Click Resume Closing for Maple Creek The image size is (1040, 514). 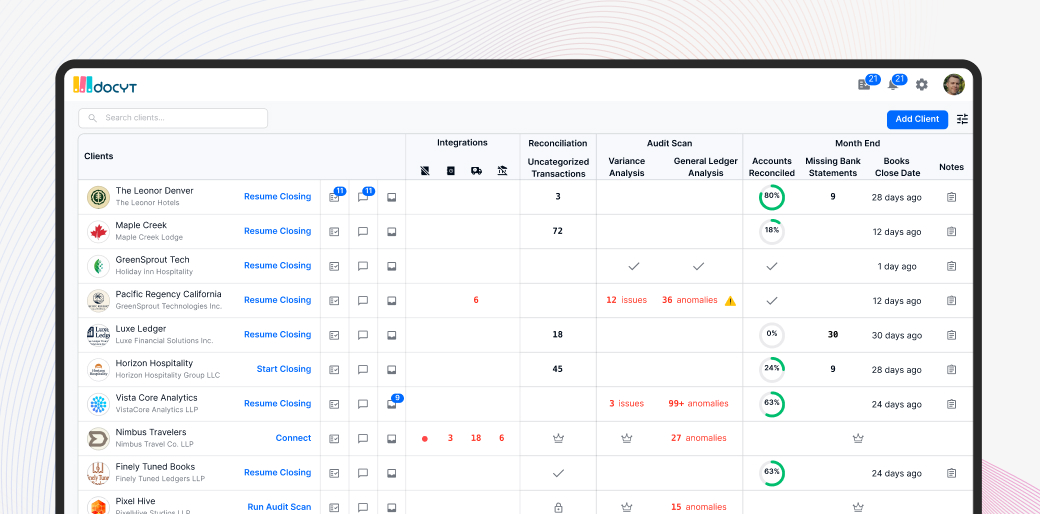[277, 231]
